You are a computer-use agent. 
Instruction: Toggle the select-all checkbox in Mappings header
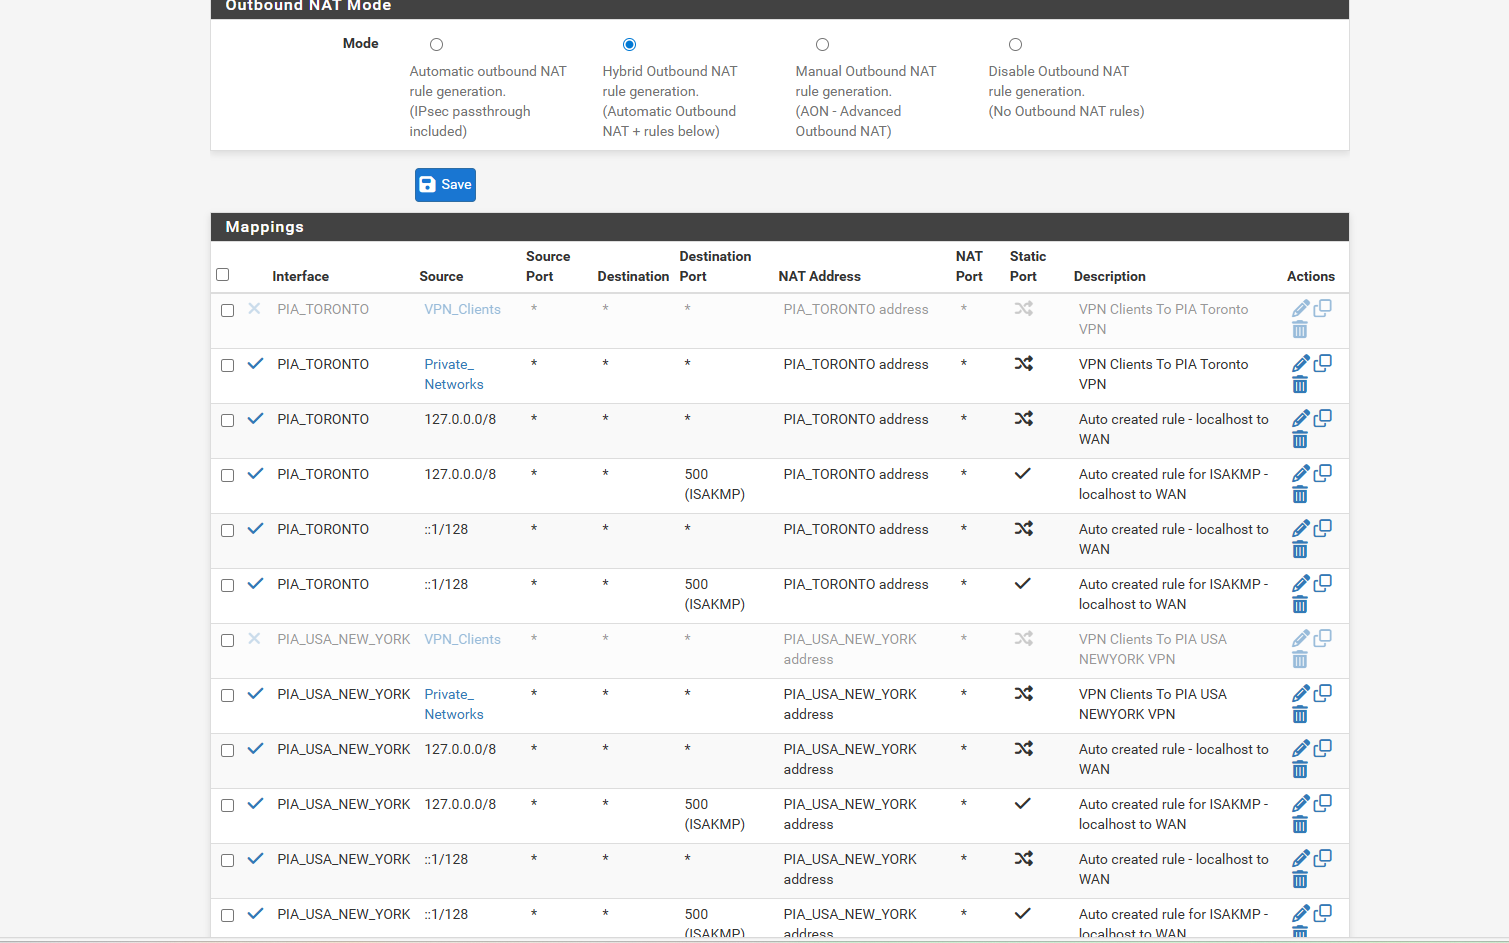point(223,275)
